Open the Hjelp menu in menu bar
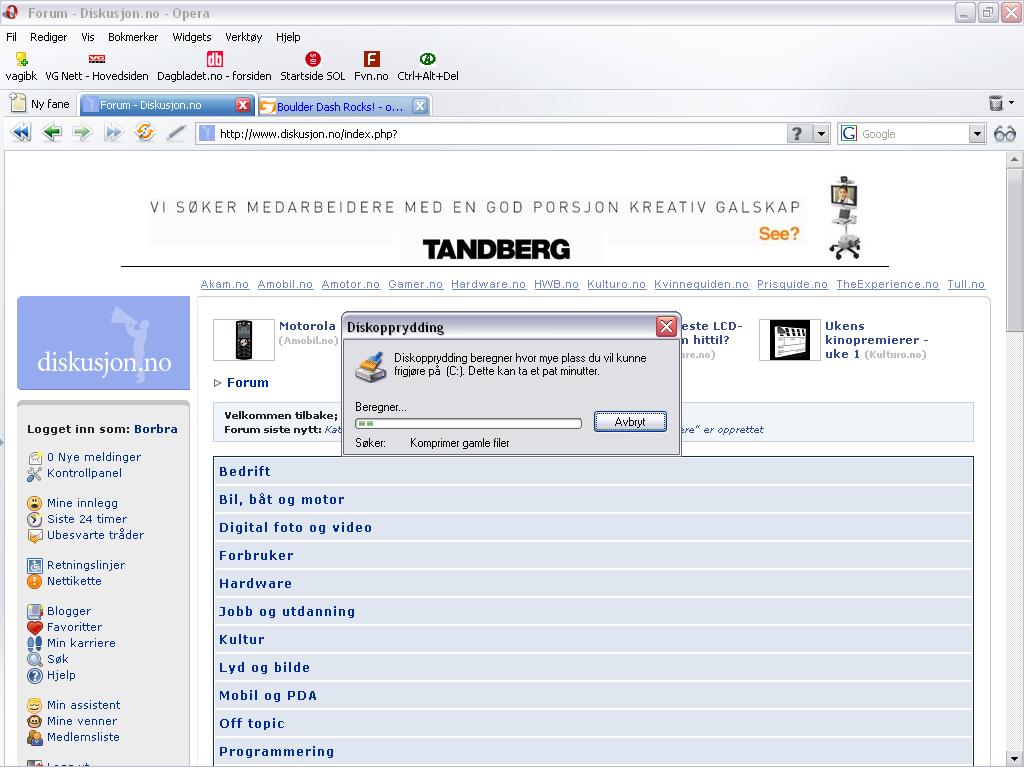The height and width of the screenshot is (768, 1024). 288,37
